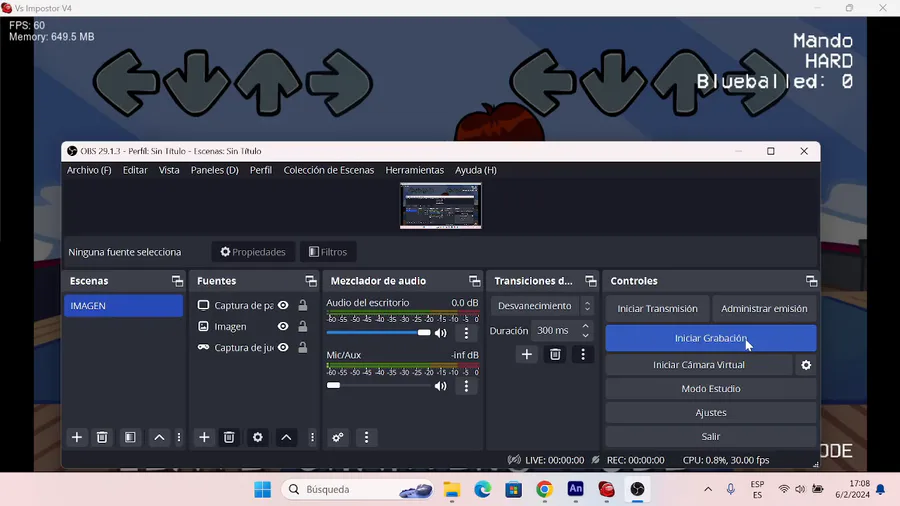The image size is (900, 506).
Task: Click Iniciar Cámara Virtual button
Action: [699, 365]
